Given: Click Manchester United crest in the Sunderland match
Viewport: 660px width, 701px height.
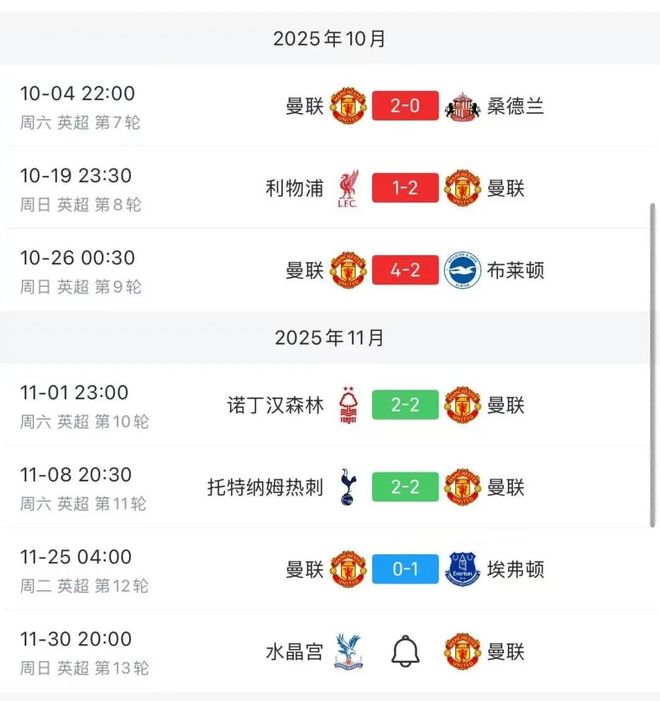Looking at the screenshot, I should [349, 106].
